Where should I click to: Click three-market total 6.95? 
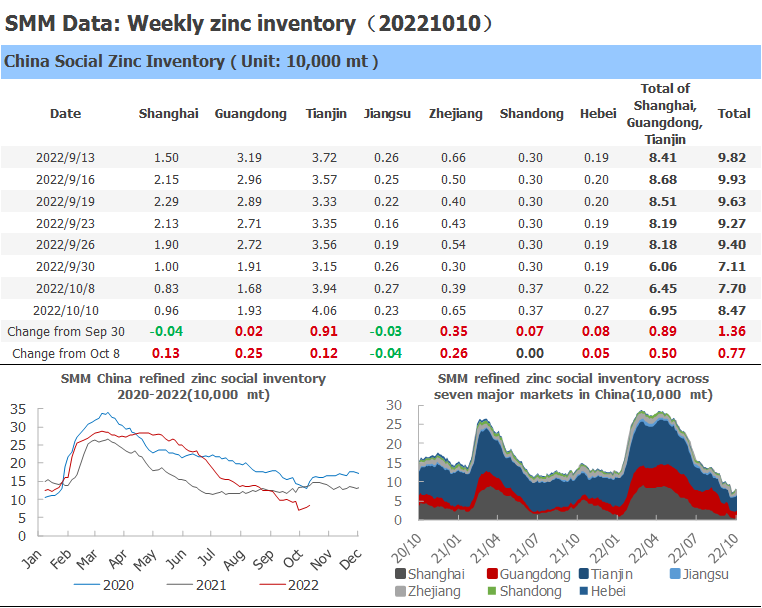click(663, 311)
